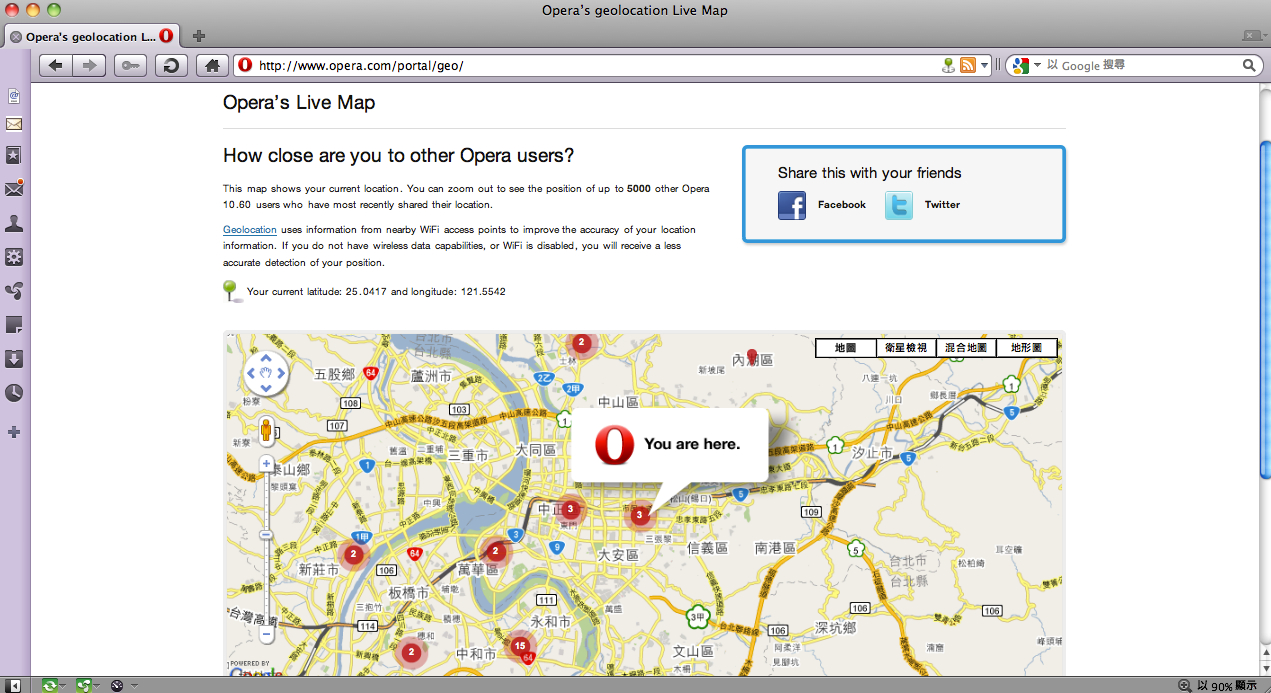Add a panel with sidebar plus icon
The image size is (1271, 693).
14,432
